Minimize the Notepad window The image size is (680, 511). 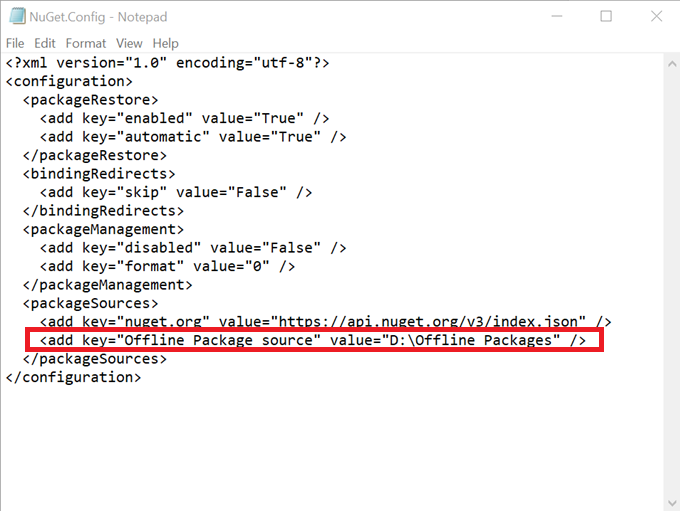point(557,16)
